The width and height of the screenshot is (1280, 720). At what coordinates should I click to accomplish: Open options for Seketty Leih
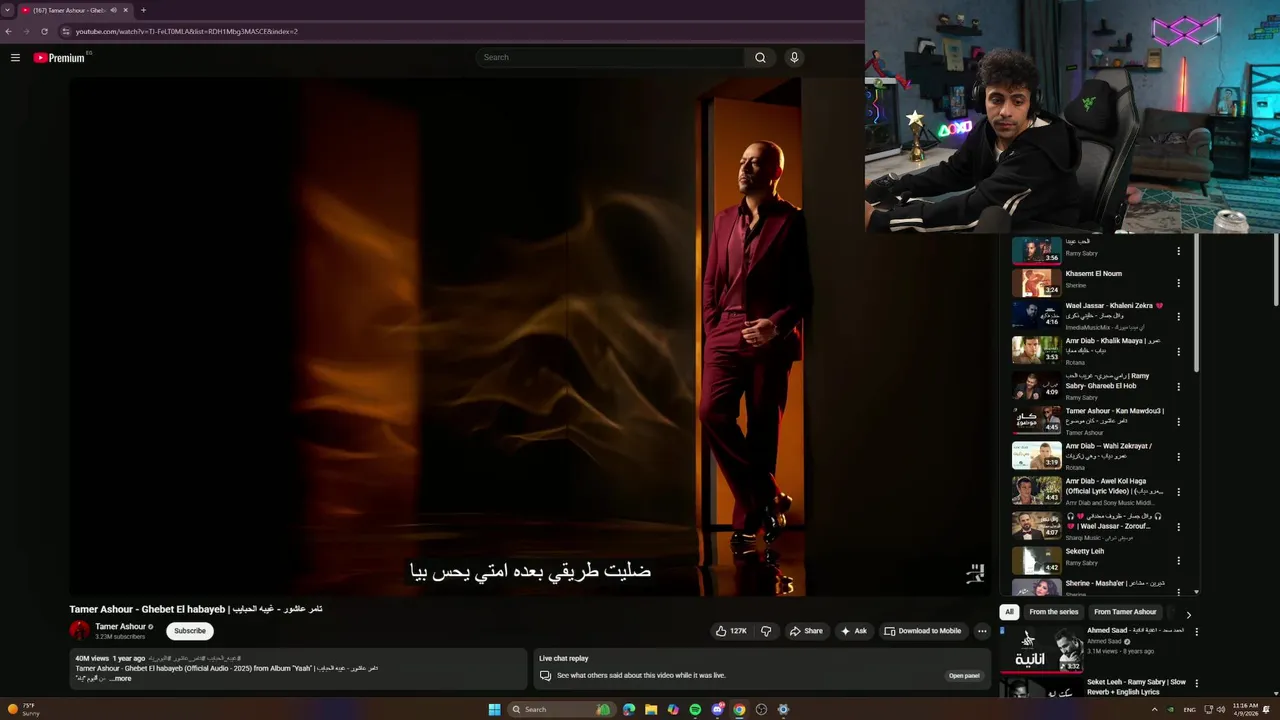pos(1178,561)
